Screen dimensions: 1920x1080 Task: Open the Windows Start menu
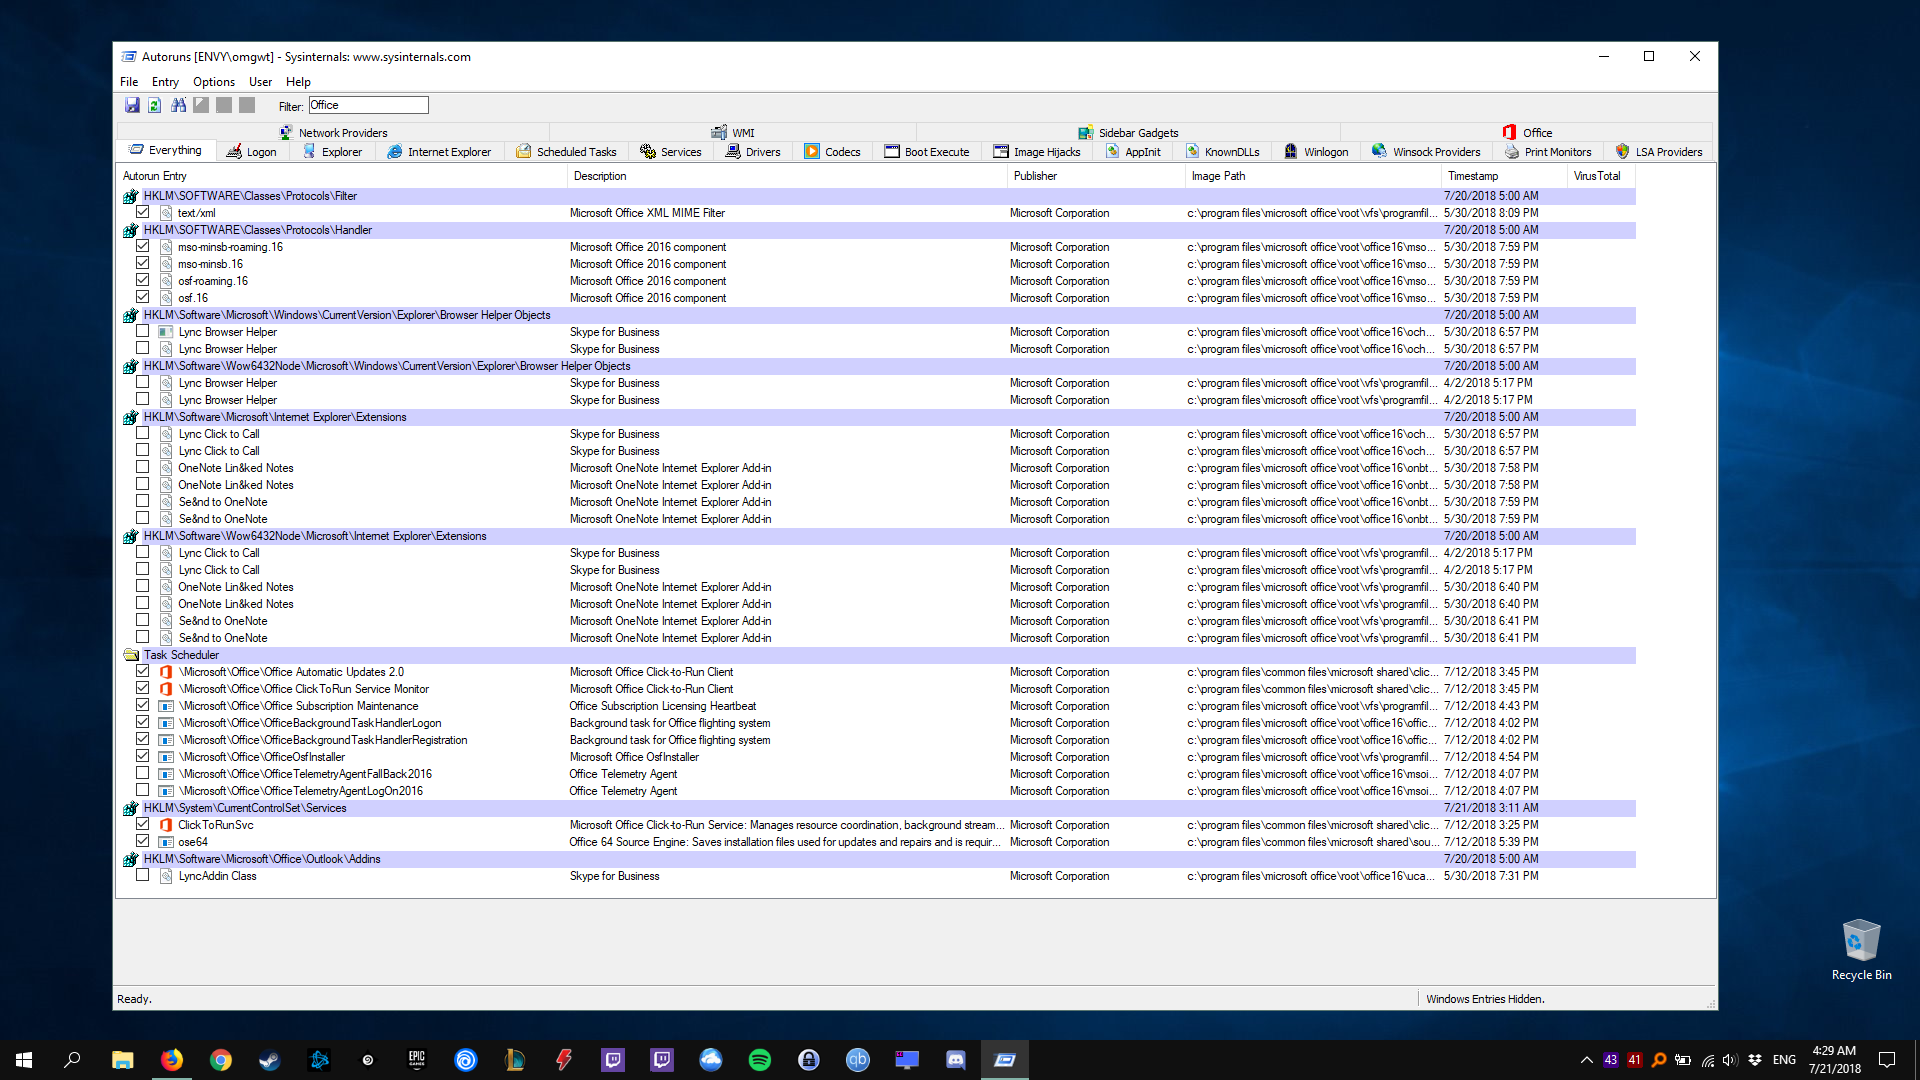[24, 1060]
